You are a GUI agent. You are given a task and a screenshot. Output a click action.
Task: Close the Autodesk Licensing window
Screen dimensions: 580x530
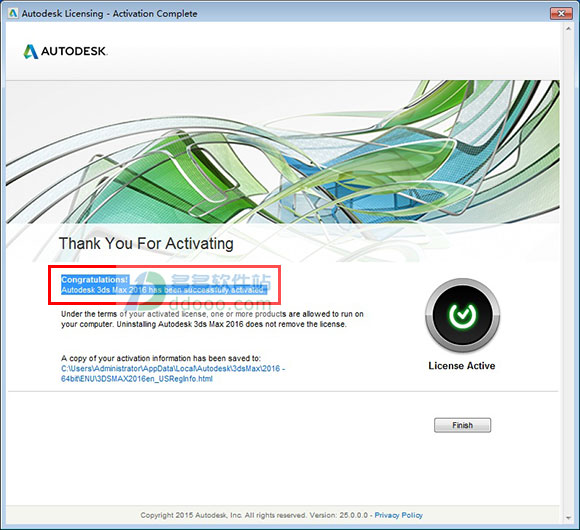(x=561, y=13)
